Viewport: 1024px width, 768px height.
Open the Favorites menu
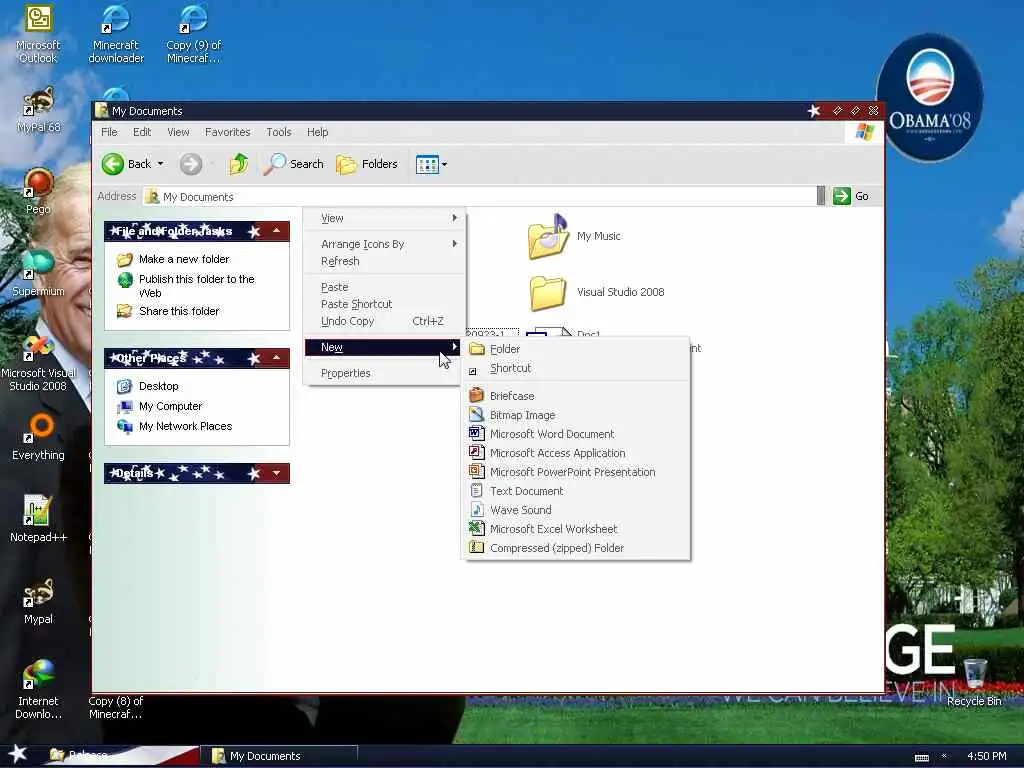tap(227, 132)
